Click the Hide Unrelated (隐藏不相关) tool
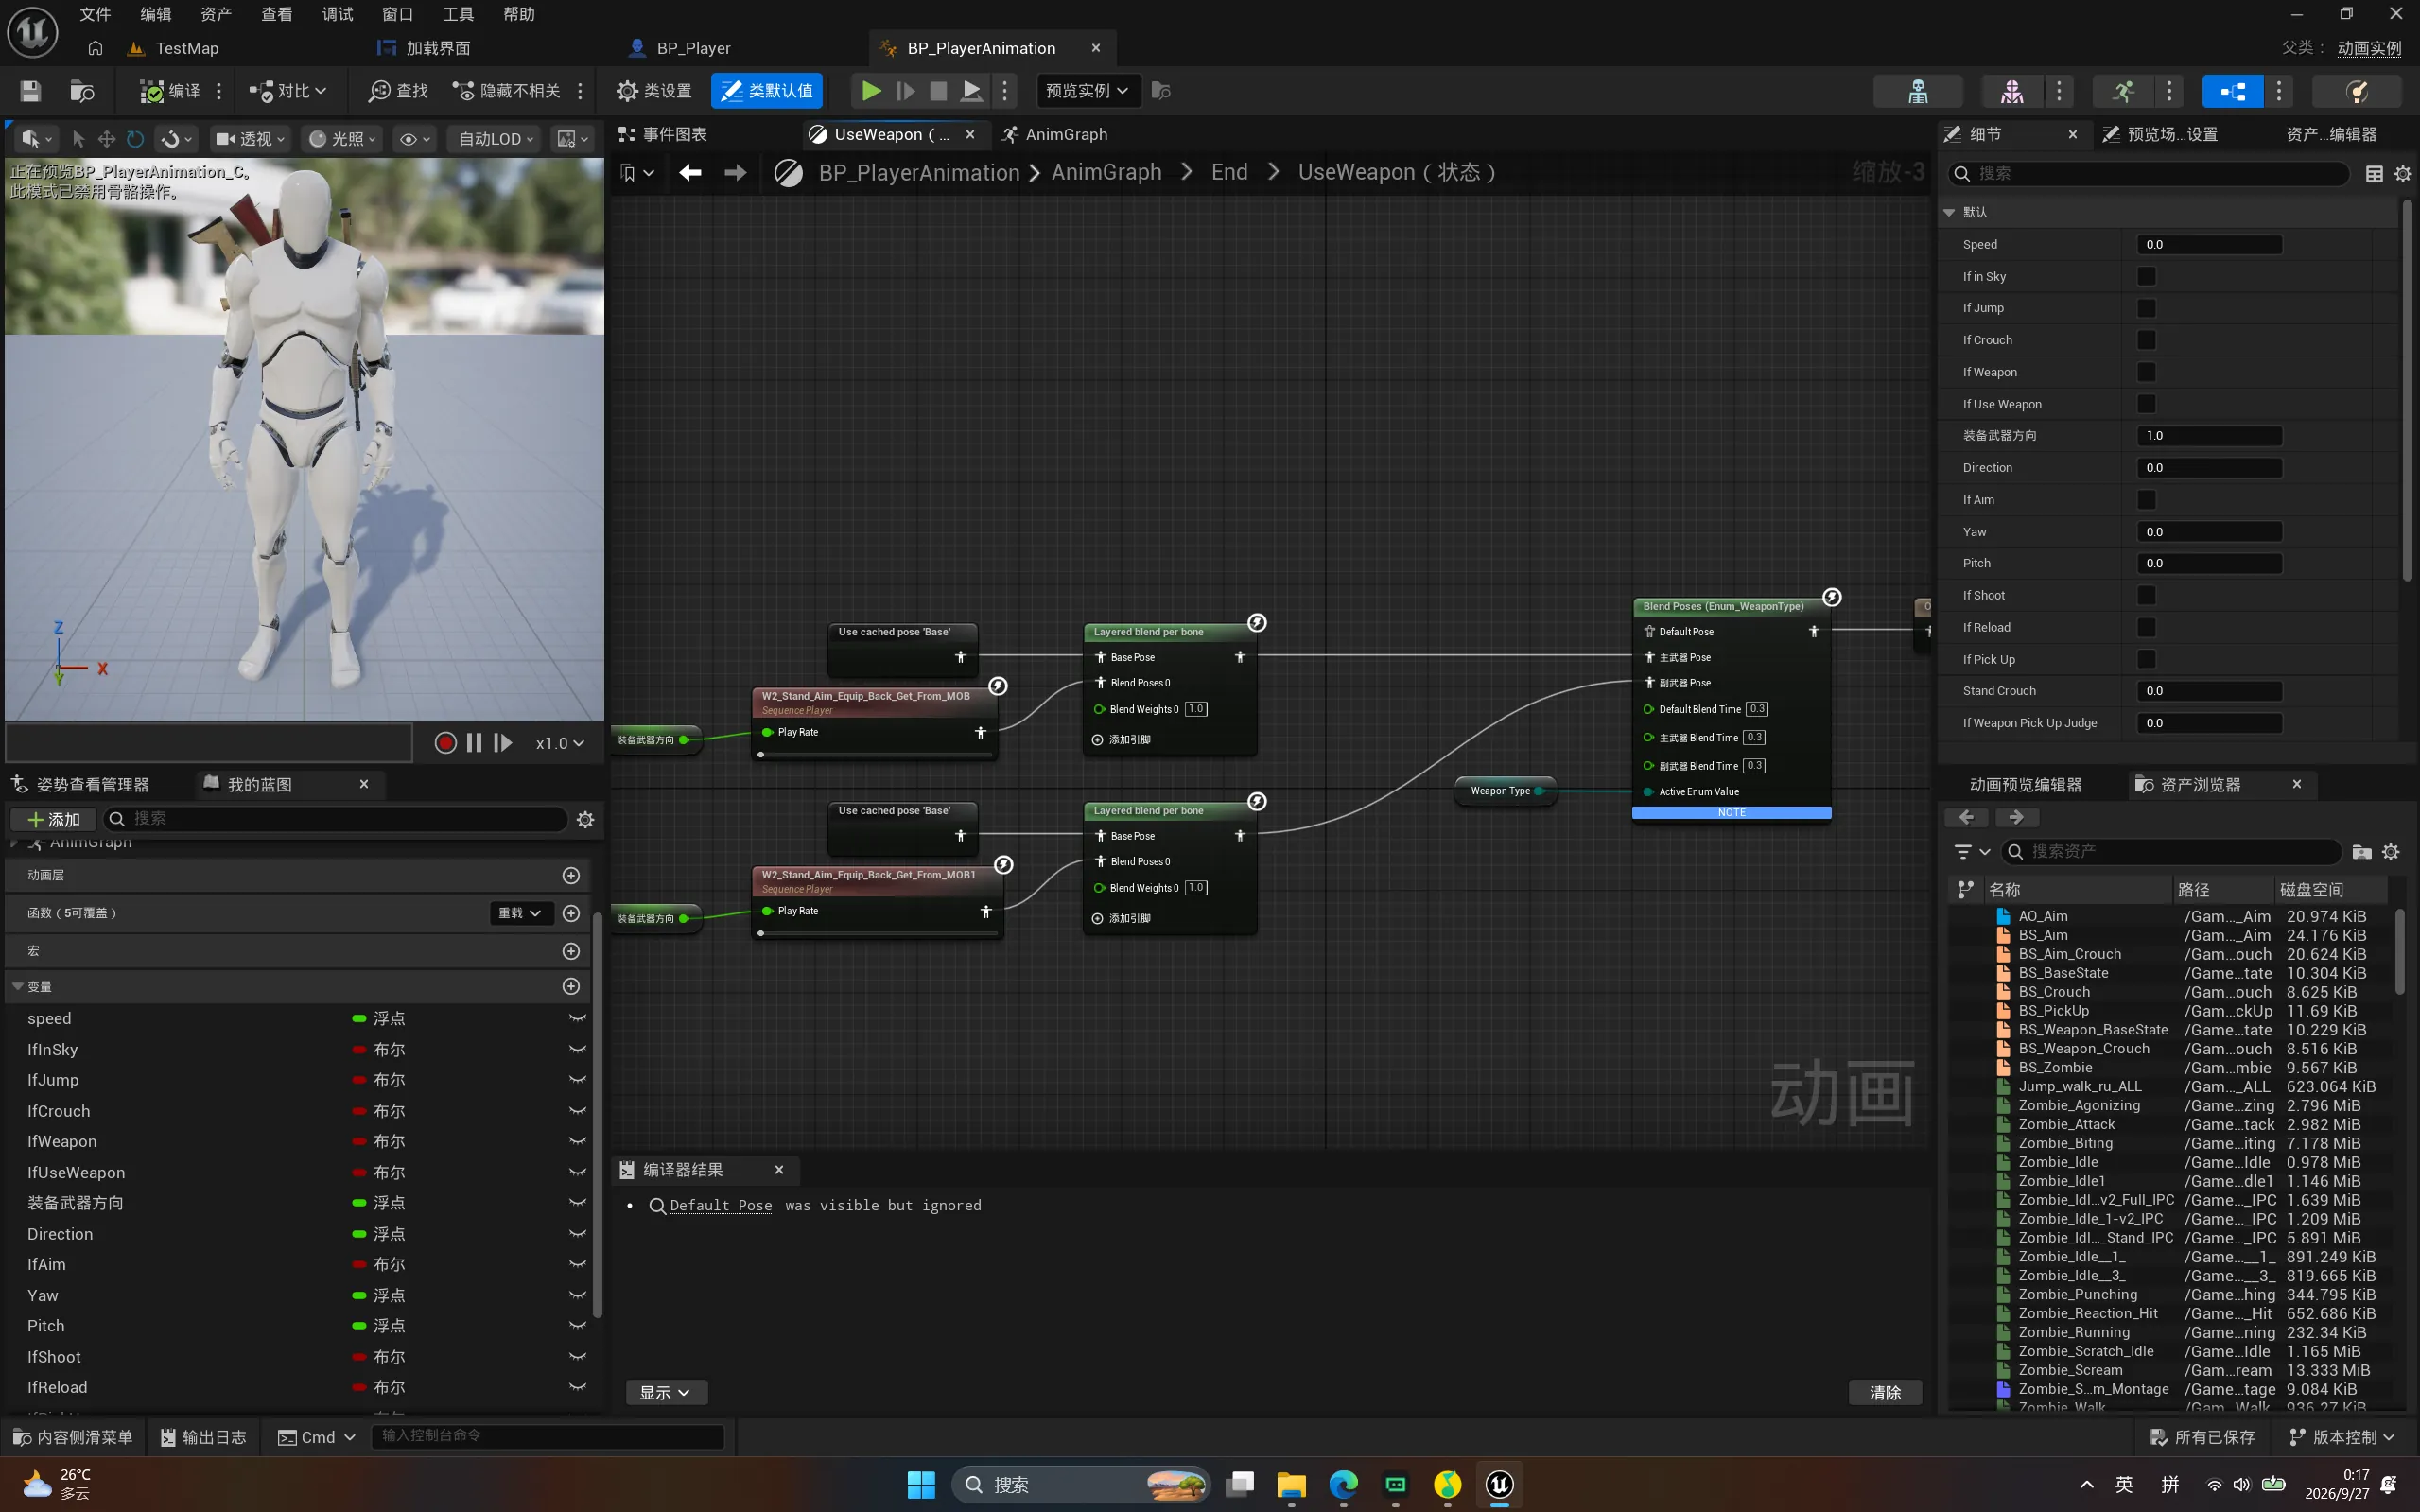2420x1512 pixels. click(x=506, y=91)
